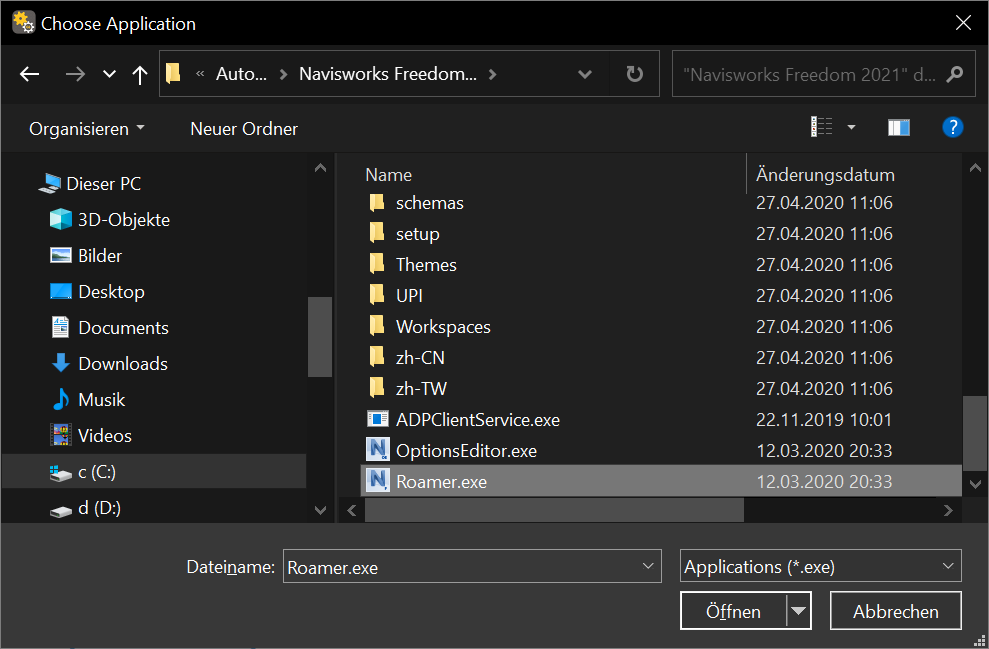Click the forward navigation arrow
989x649 pixels.
coord(75,74)
